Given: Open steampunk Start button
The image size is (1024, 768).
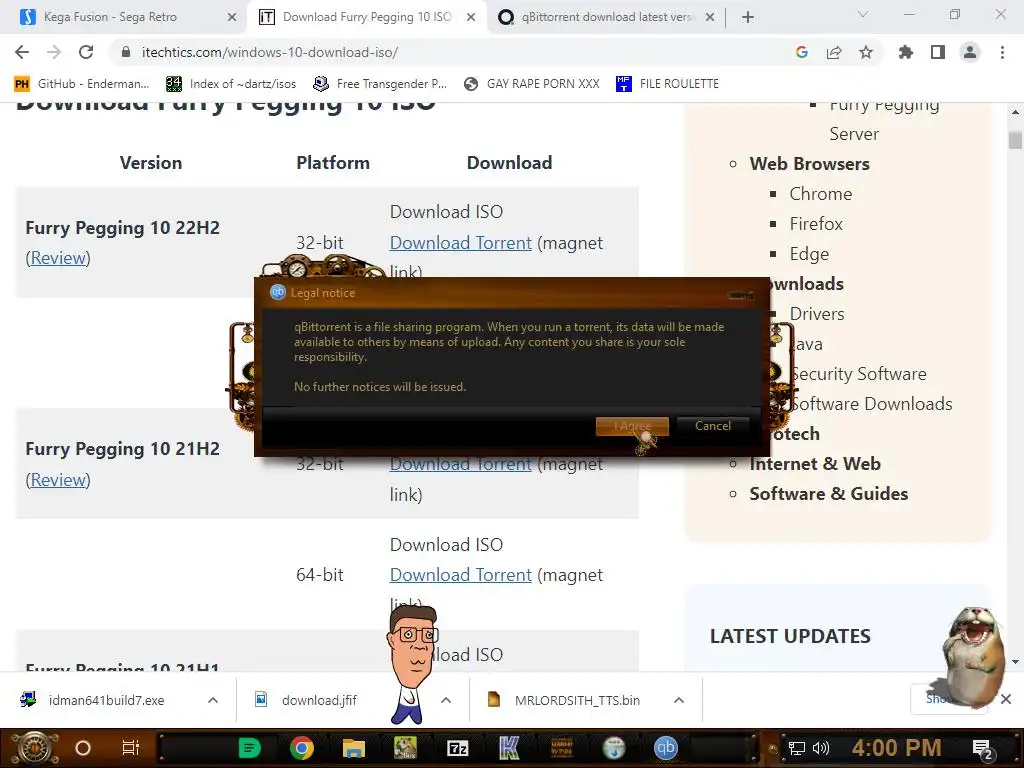Looking at the screenshot, I should click(x=34, y=748).
